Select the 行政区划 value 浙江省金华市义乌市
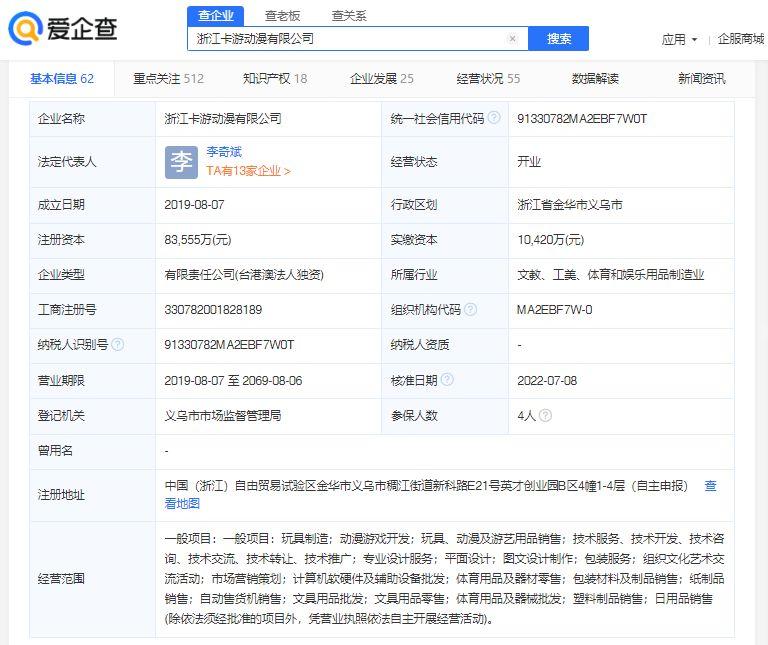The height and width of the screenshot is (645, 768). pos(570,205)
